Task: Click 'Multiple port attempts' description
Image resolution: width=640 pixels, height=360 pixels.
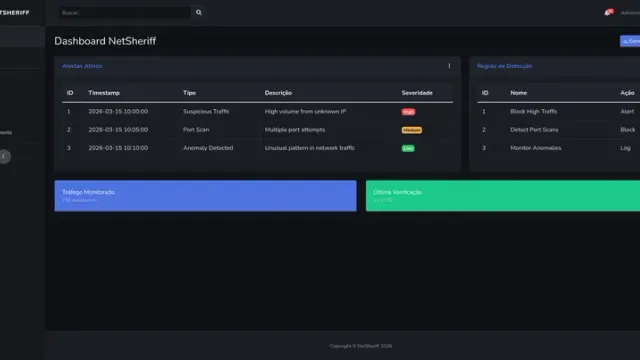Action: (x=295, y=130)
